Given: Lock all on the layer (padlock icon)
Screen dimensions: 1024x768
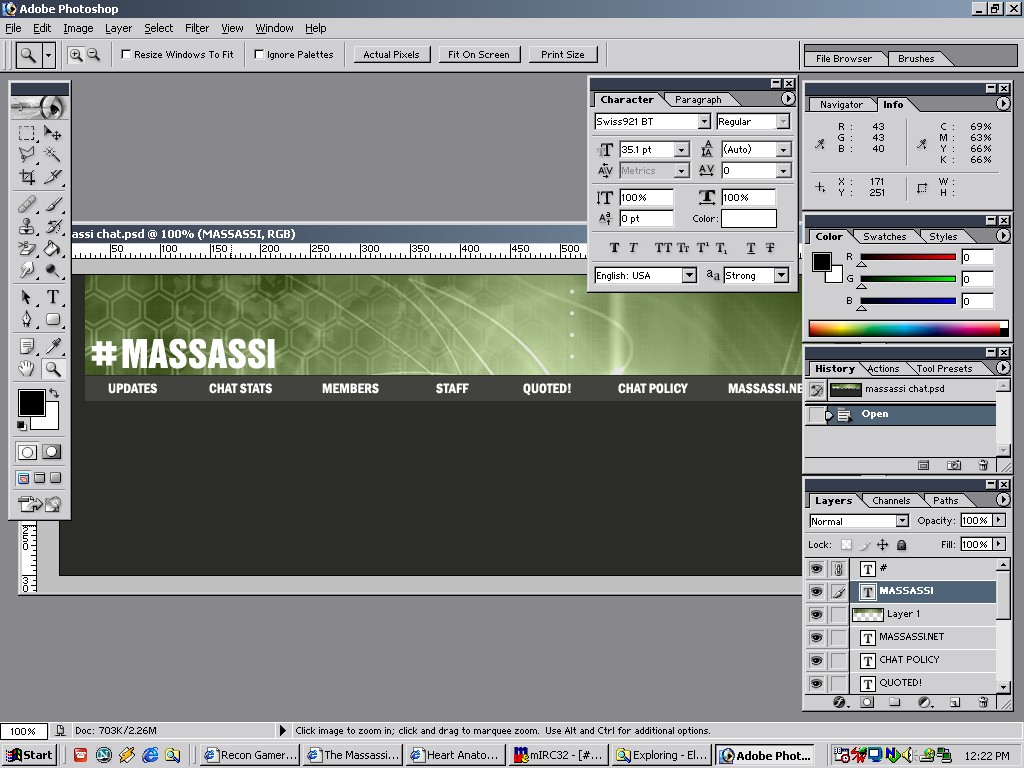Looking at the screenshot, I should 901,545.
